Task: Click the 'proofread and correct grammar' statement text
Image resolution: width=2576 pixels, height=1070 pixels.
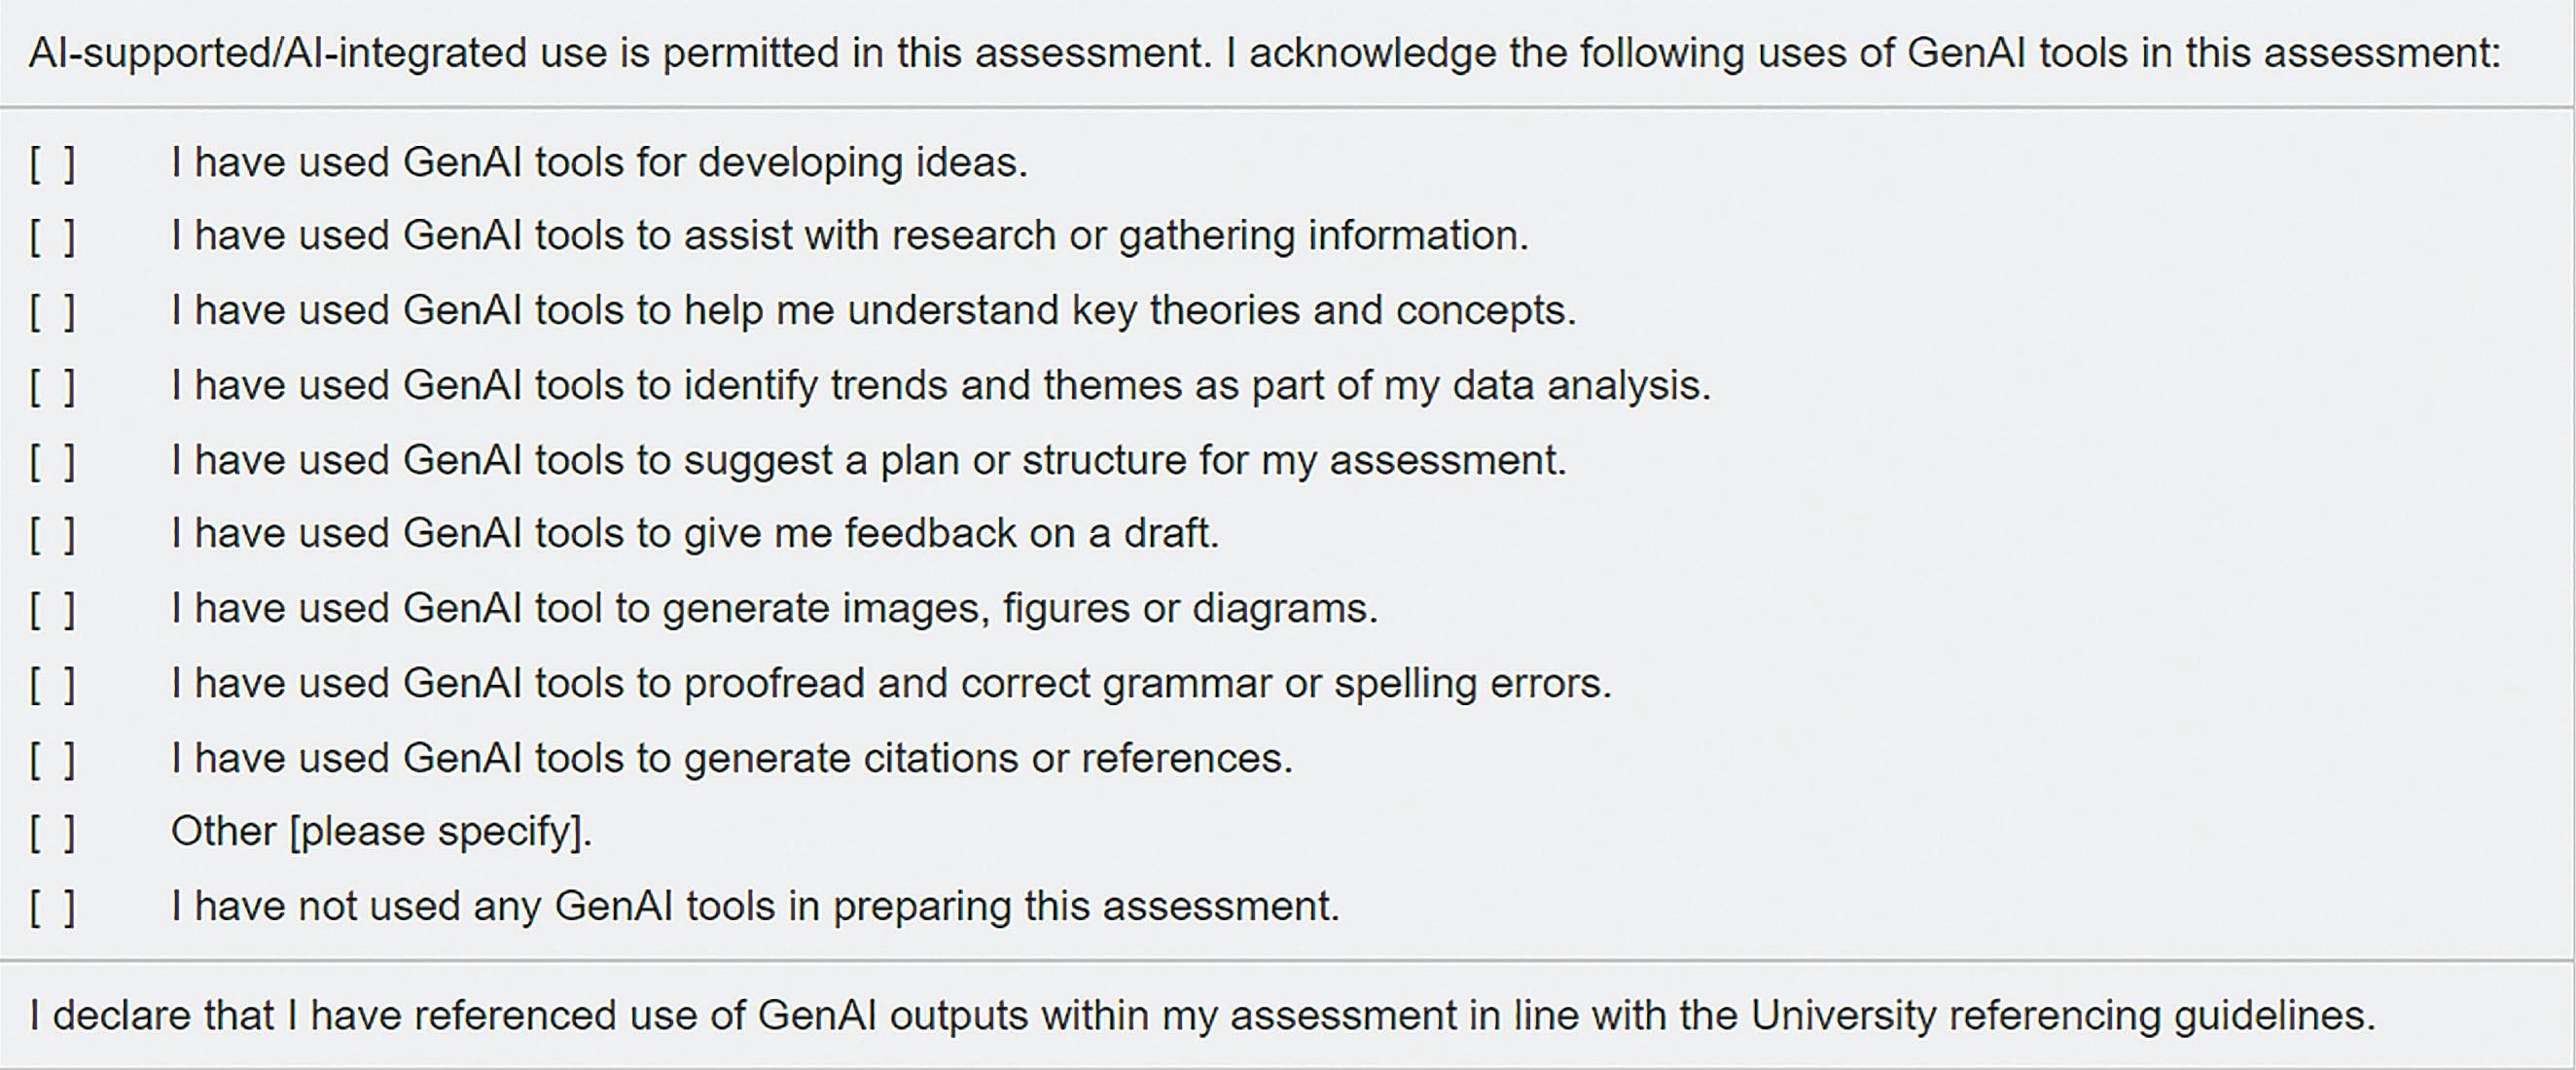Action: click(891, 684)
